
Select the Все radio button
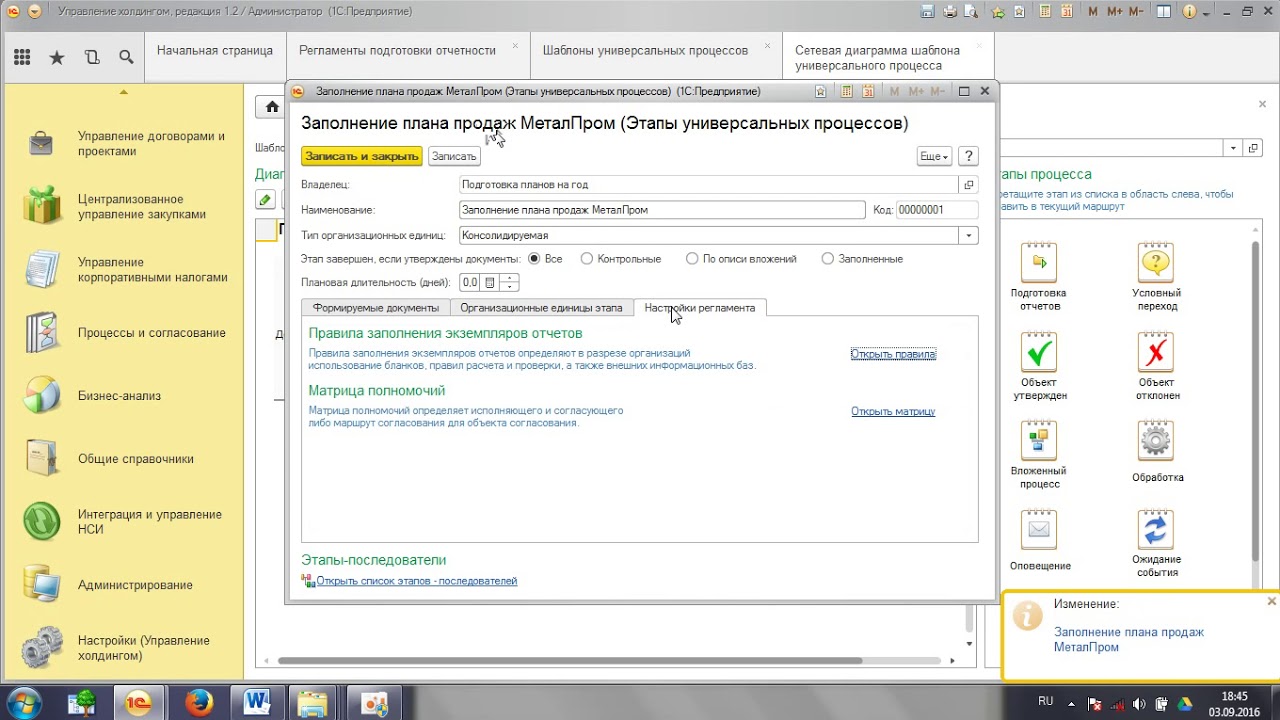(x=534, y=259)
